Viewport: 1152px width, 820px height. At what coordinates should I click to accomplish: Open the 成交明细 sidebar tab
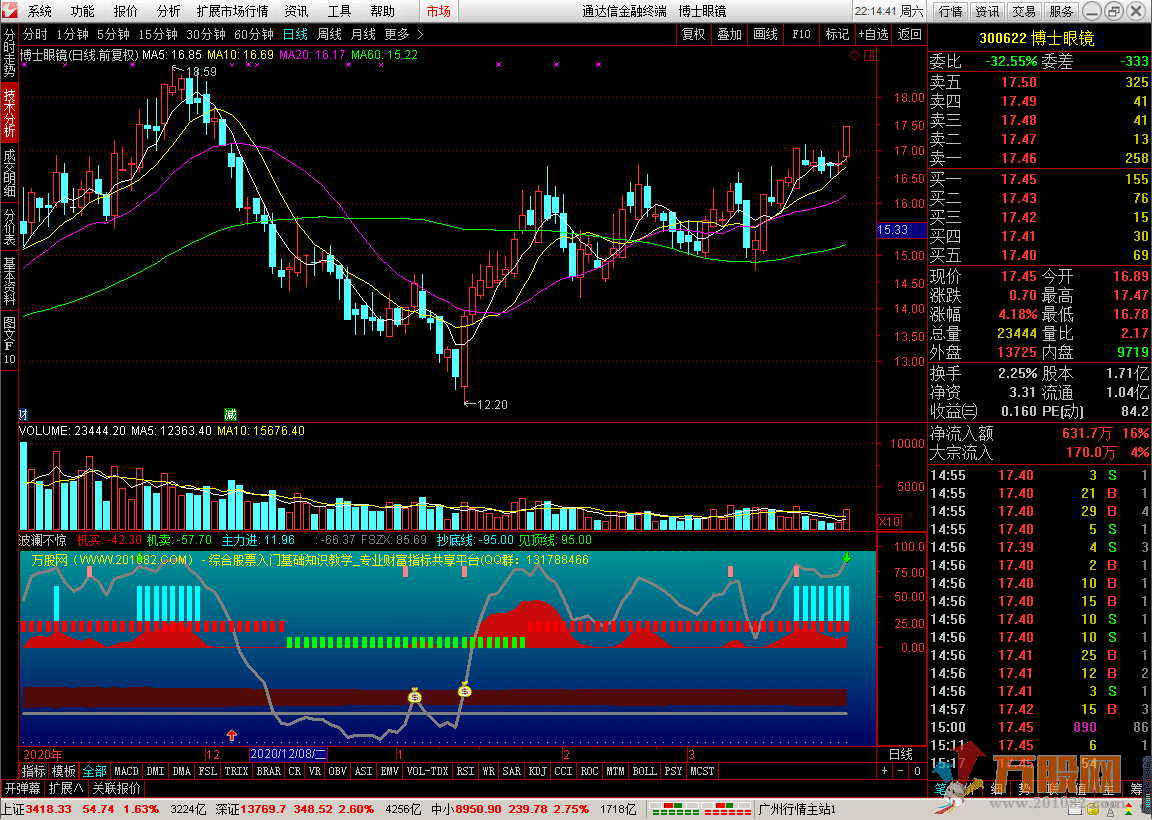pos(9,173)
